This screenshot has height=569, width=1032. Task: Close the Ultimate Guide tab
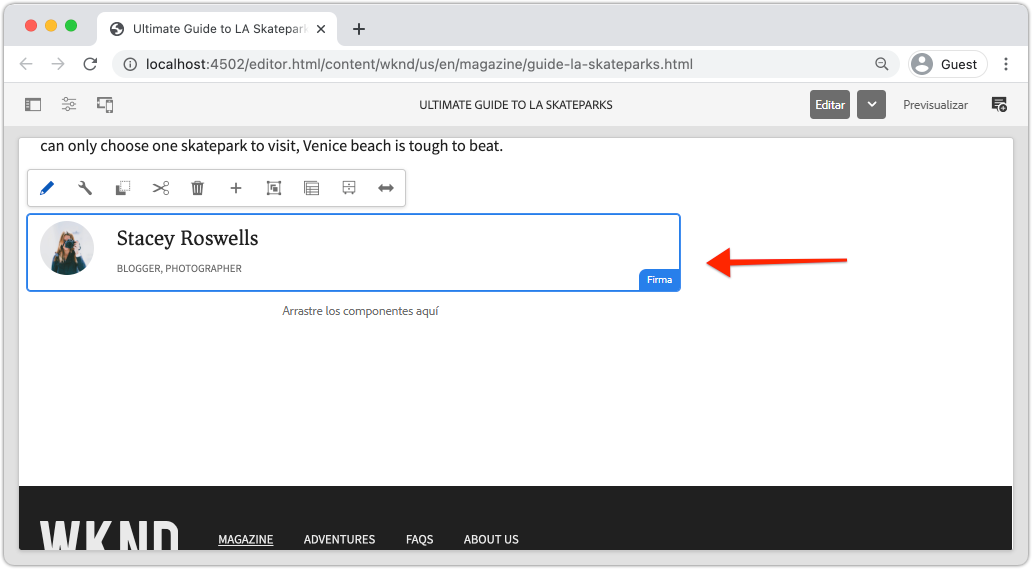pyautogui.click(x=321, y=29)
